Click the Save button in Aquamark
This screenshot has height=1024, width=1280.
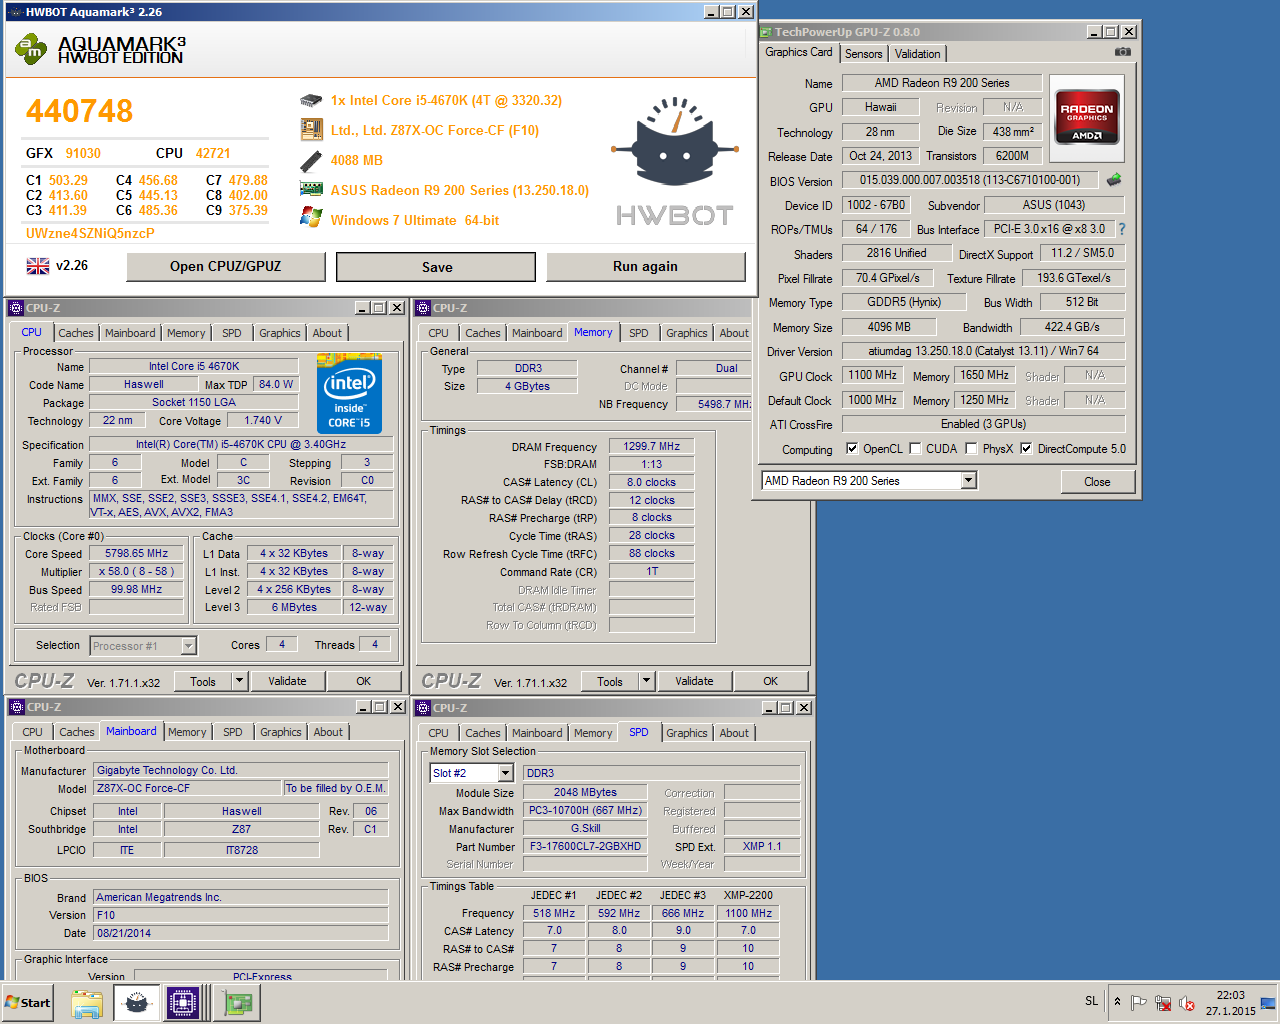pyautogui.click(x=437, y=267)
